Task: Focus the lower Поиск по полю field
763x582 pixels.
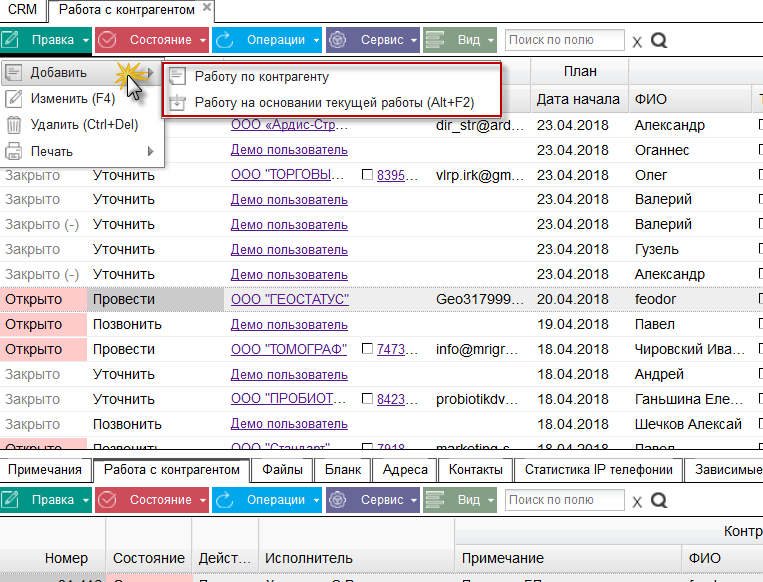Action: [x=564, y=500]
